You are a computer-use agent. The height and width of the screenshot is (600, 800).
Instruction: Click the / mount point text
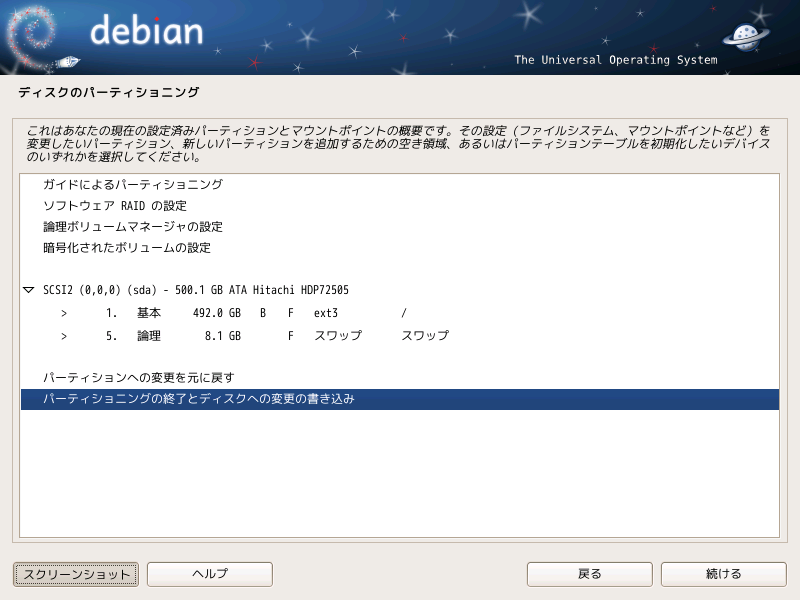(x=404, y=313)
